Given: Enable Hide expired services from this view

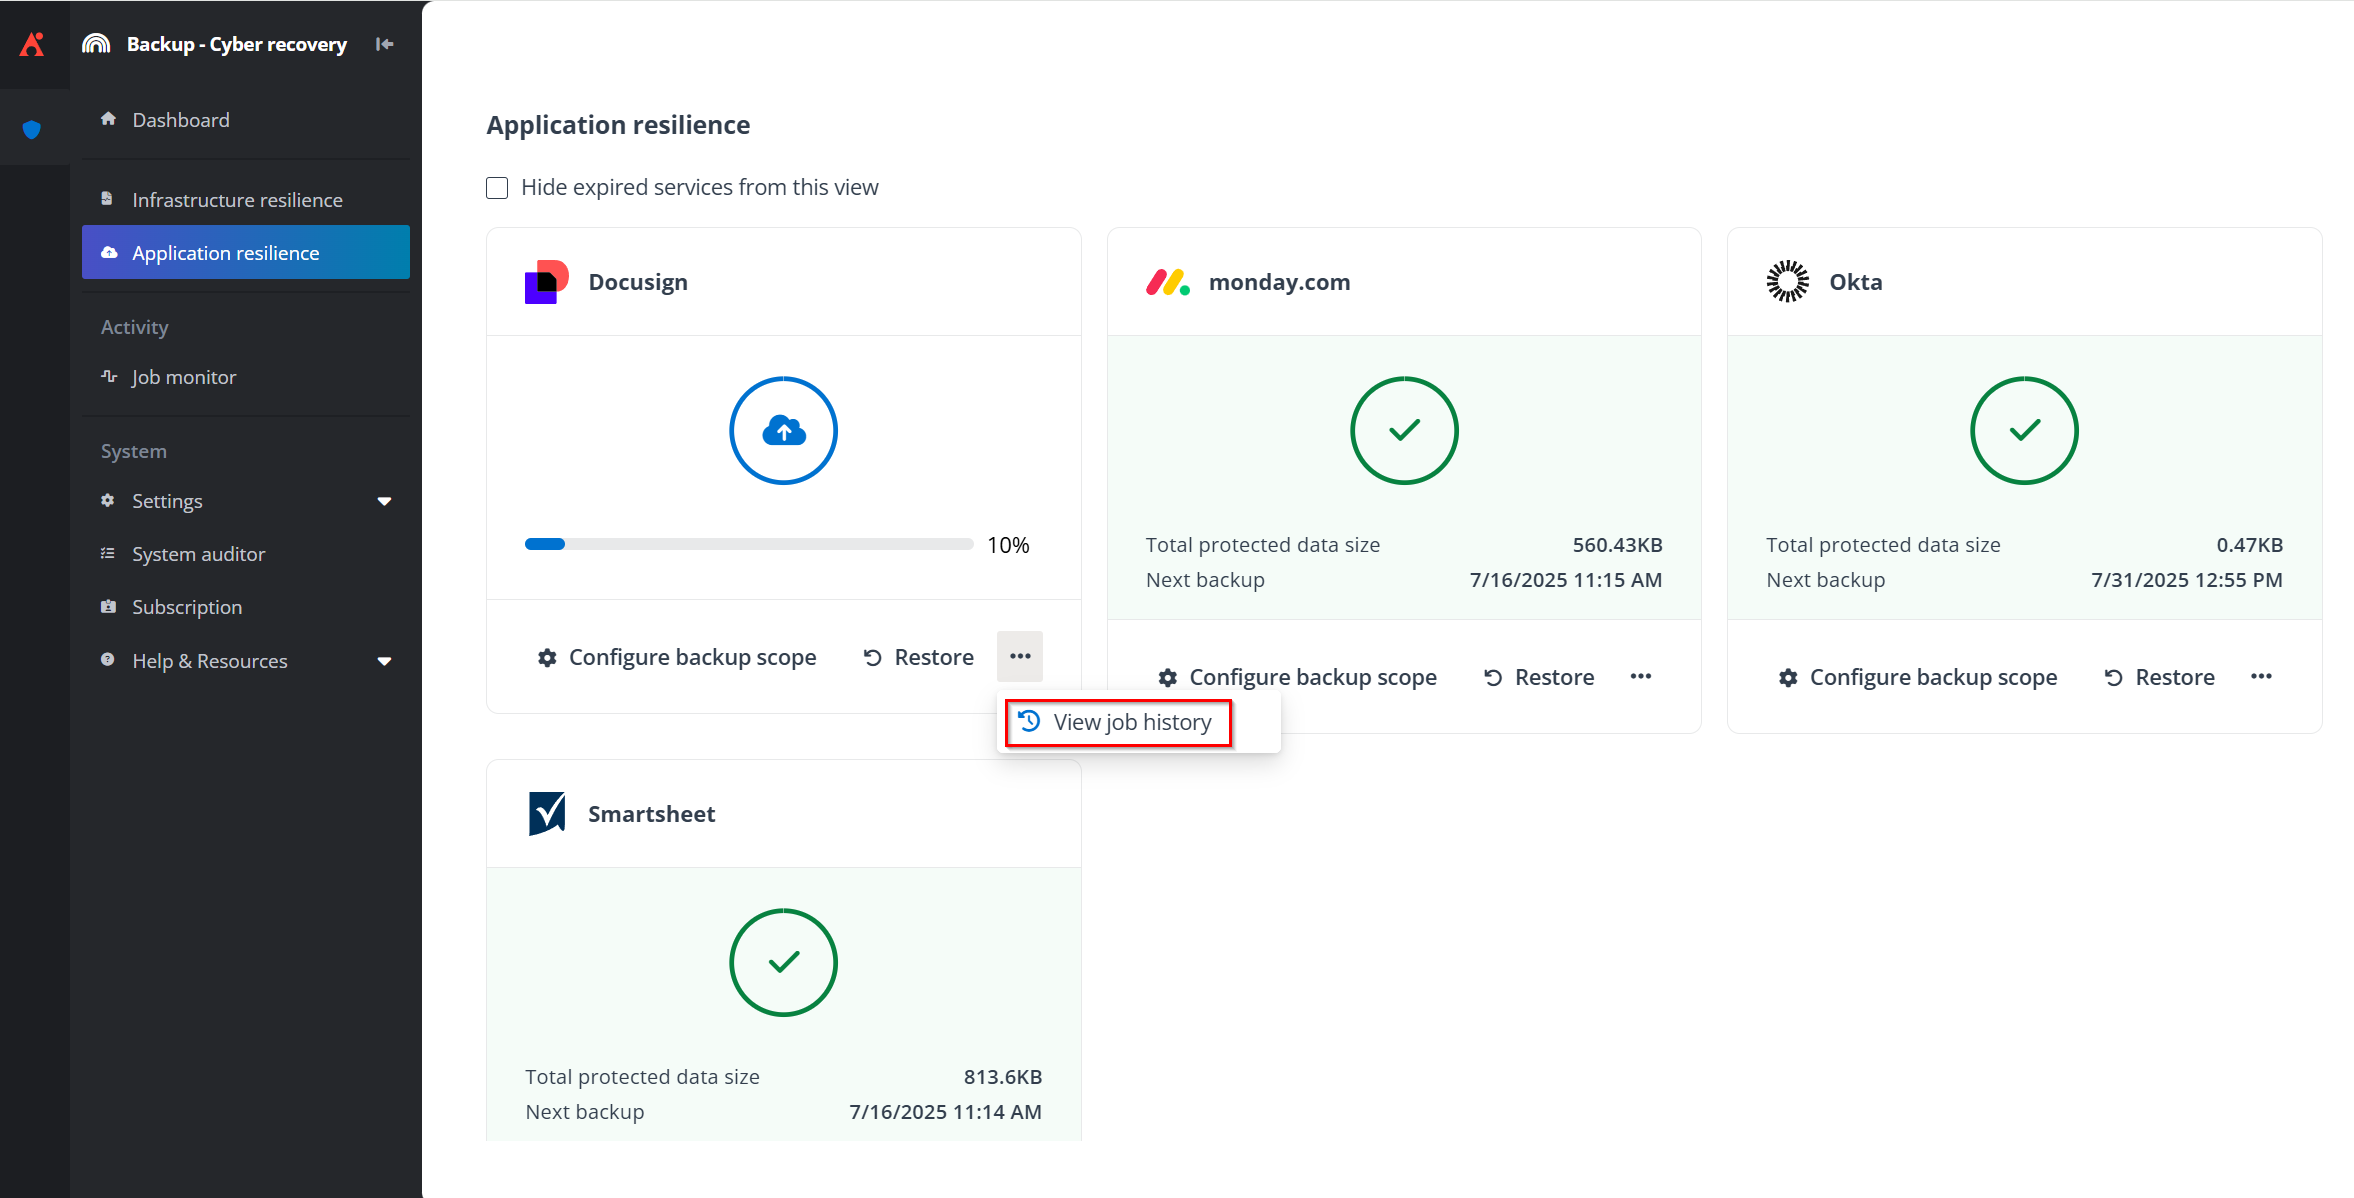Looking at the screenshot, I should click(x=497, y=187).
